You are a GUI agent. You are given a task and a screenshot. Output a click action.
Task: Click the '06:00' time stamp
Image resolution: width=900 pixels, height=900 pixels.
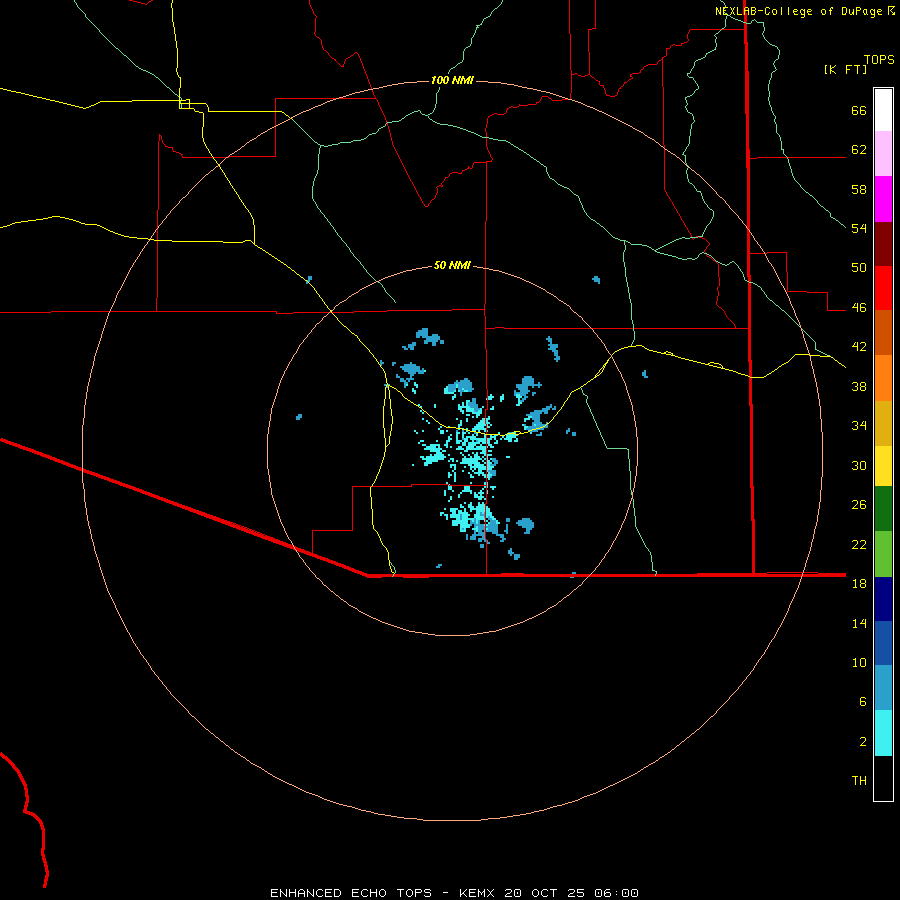[x=615, y=893]
